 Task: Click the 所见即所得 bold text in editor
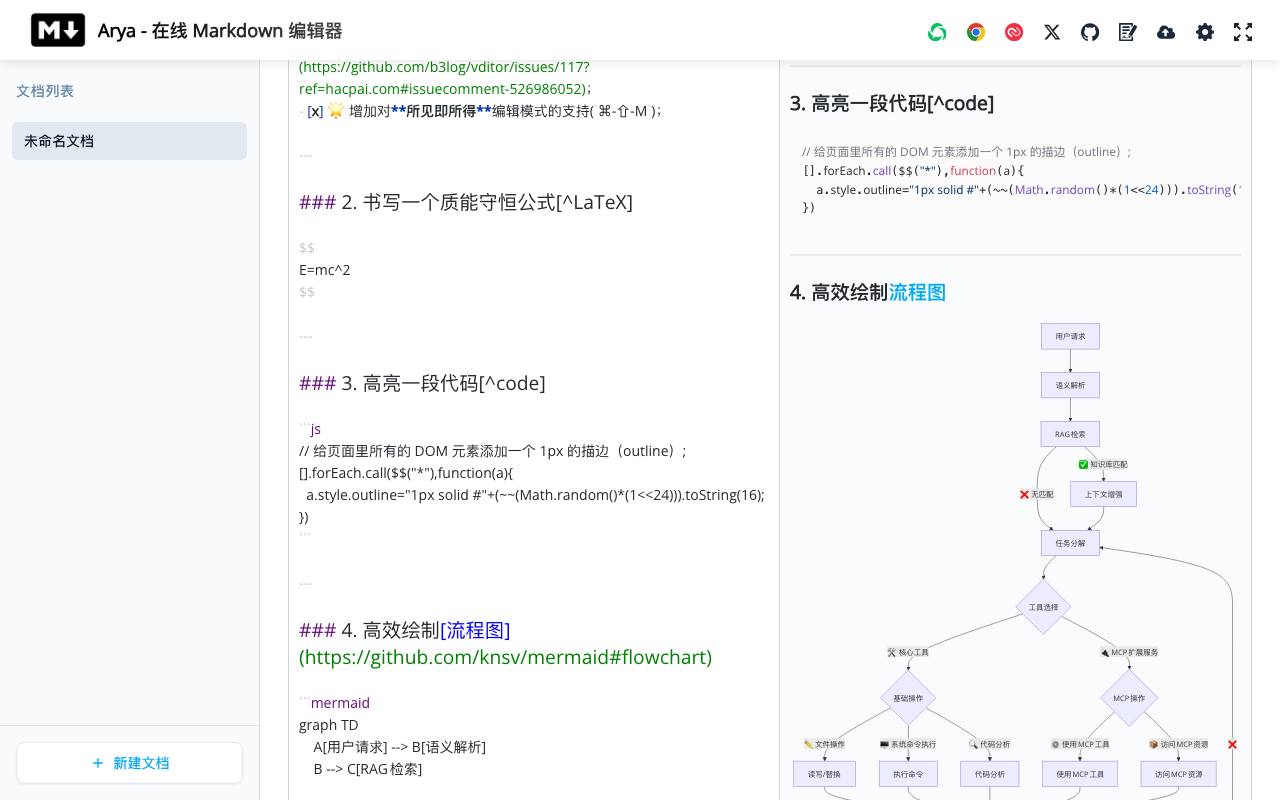441,111
